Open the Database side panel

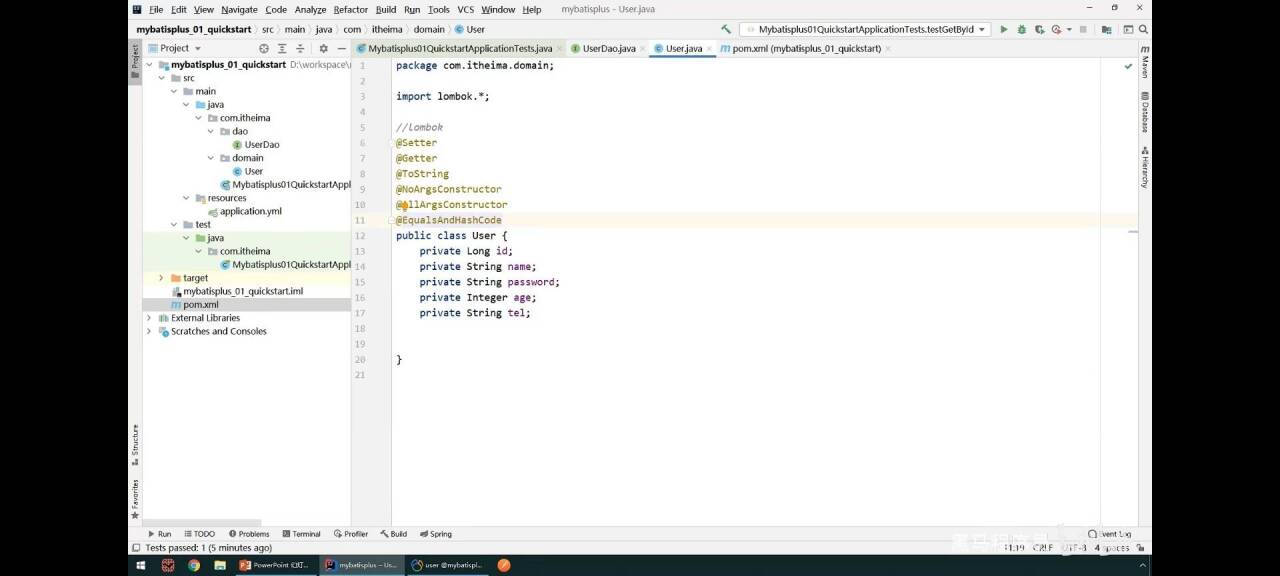[1145, 112]
